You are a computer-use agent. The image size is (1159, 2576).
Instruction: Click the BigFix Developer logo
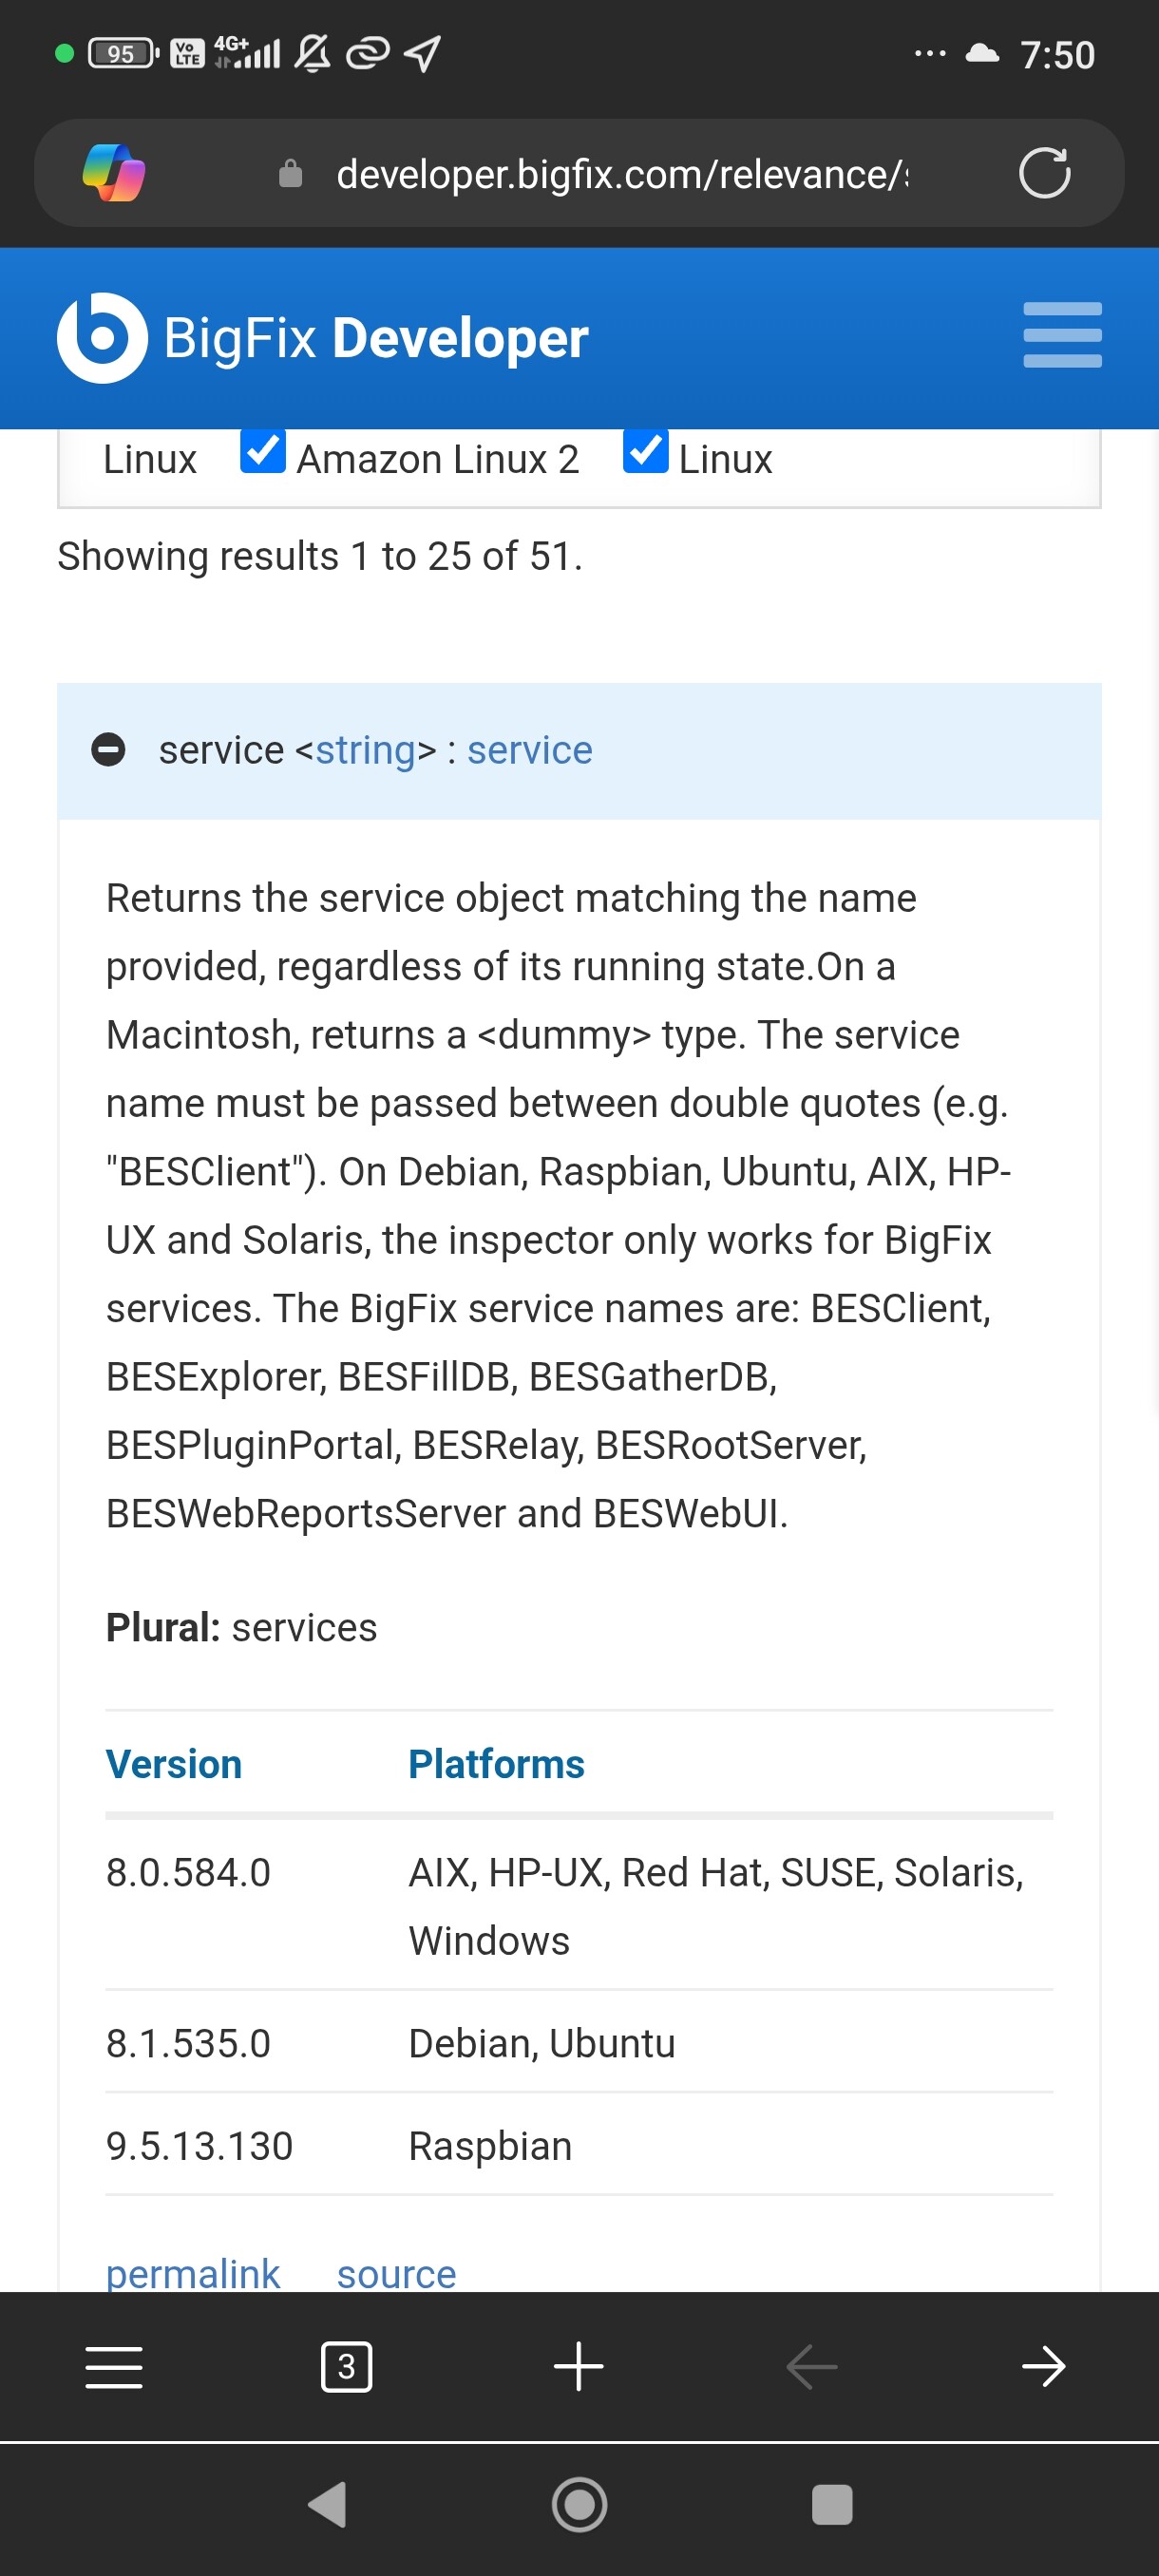[322, 338]
